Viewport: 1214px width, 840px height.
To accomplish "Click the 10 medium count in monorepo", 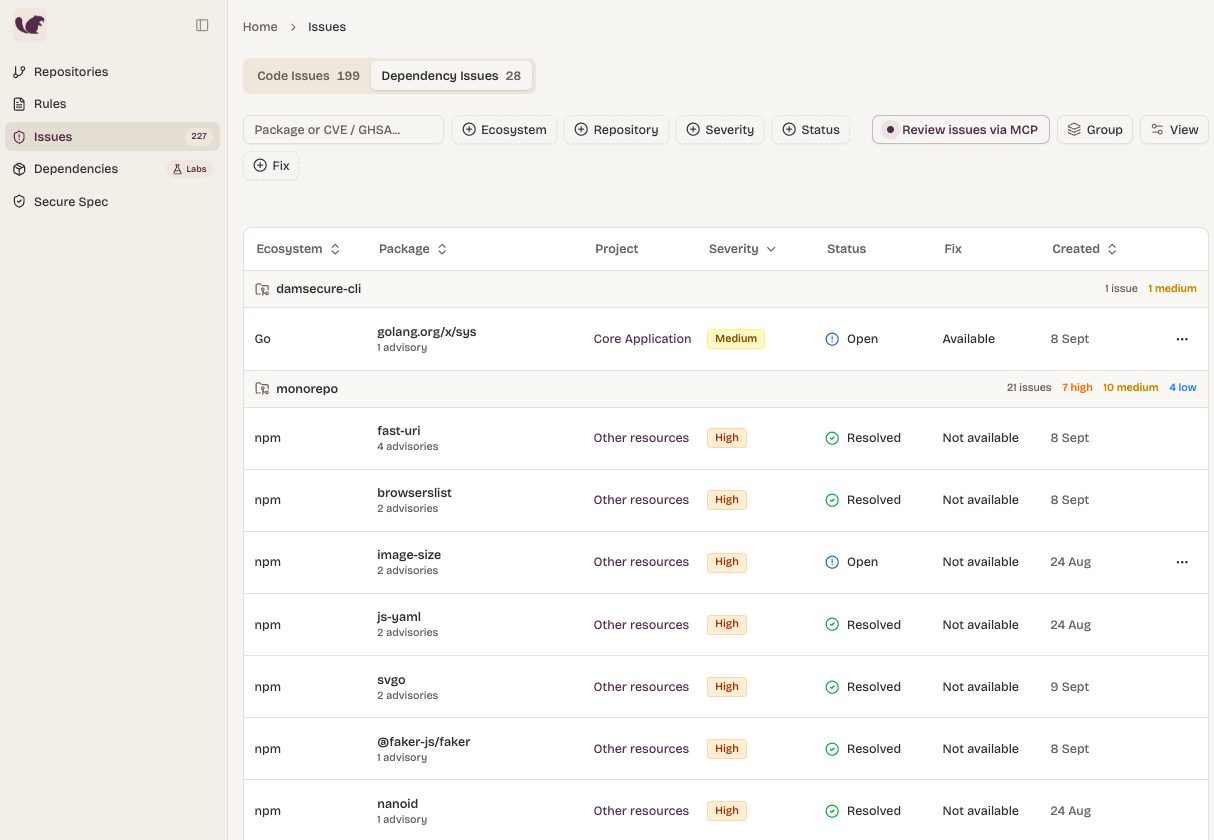I will [1130, 388].
